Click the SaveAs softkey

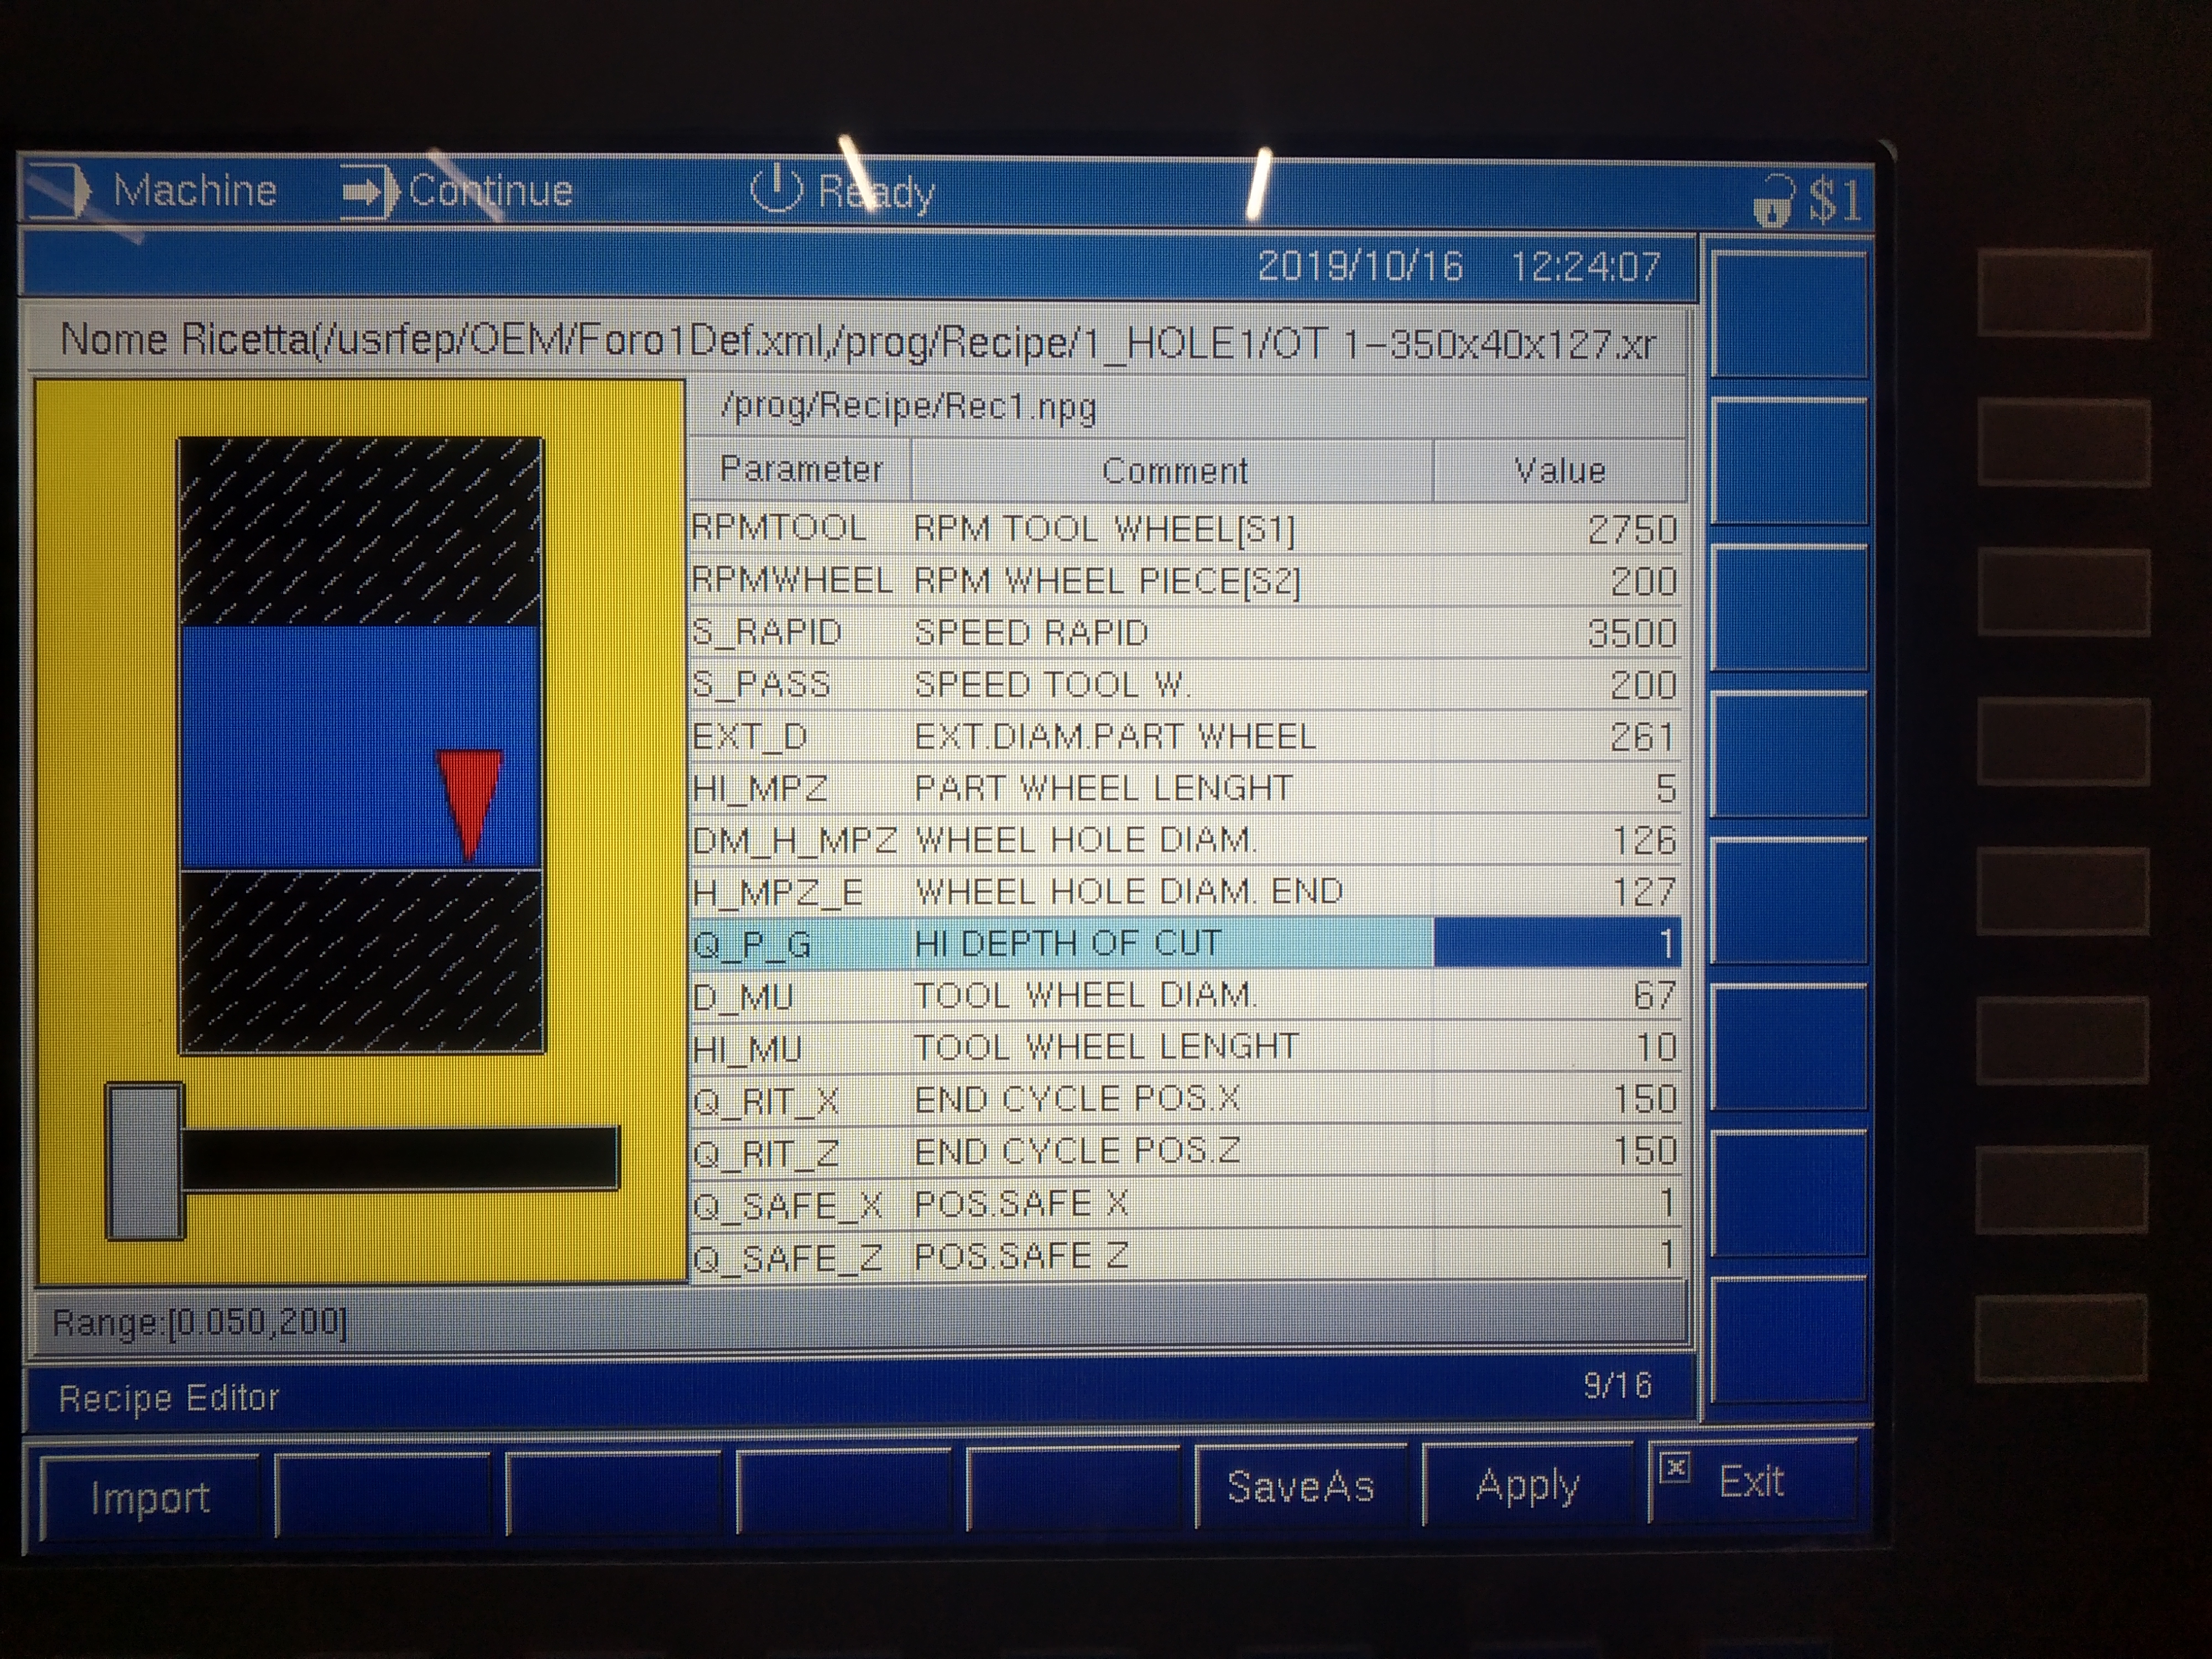click(1300, 1487)
